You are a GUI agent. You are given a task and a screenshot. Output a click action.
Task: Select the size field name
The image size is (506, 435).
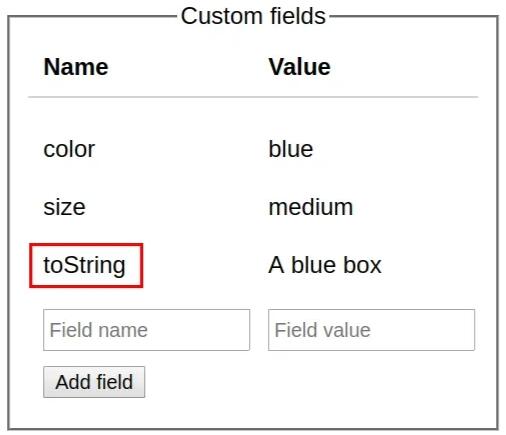[x=65, y=207]
